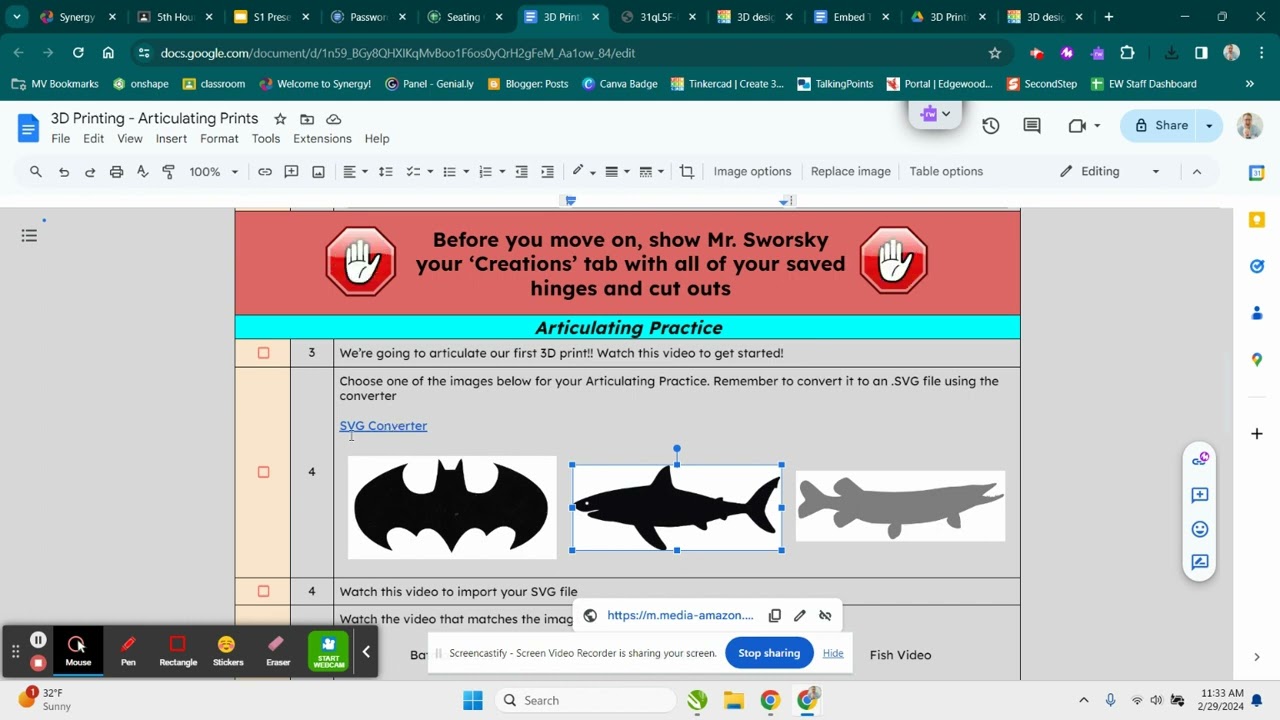Collapse the toolbar with the up chevron
This screenshot has height=720, width=1280.
point(1197,172)
